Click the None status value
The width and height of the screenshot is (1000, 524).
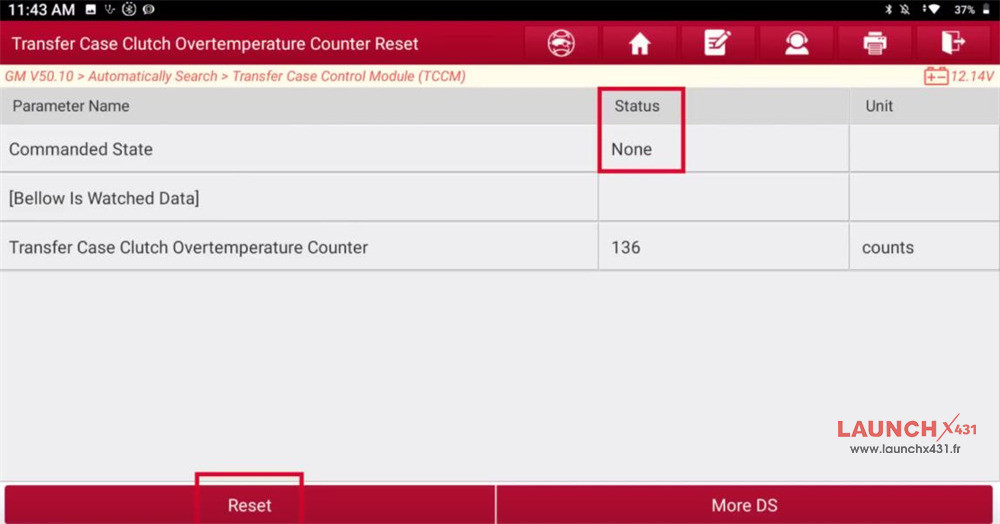[631, 149]
